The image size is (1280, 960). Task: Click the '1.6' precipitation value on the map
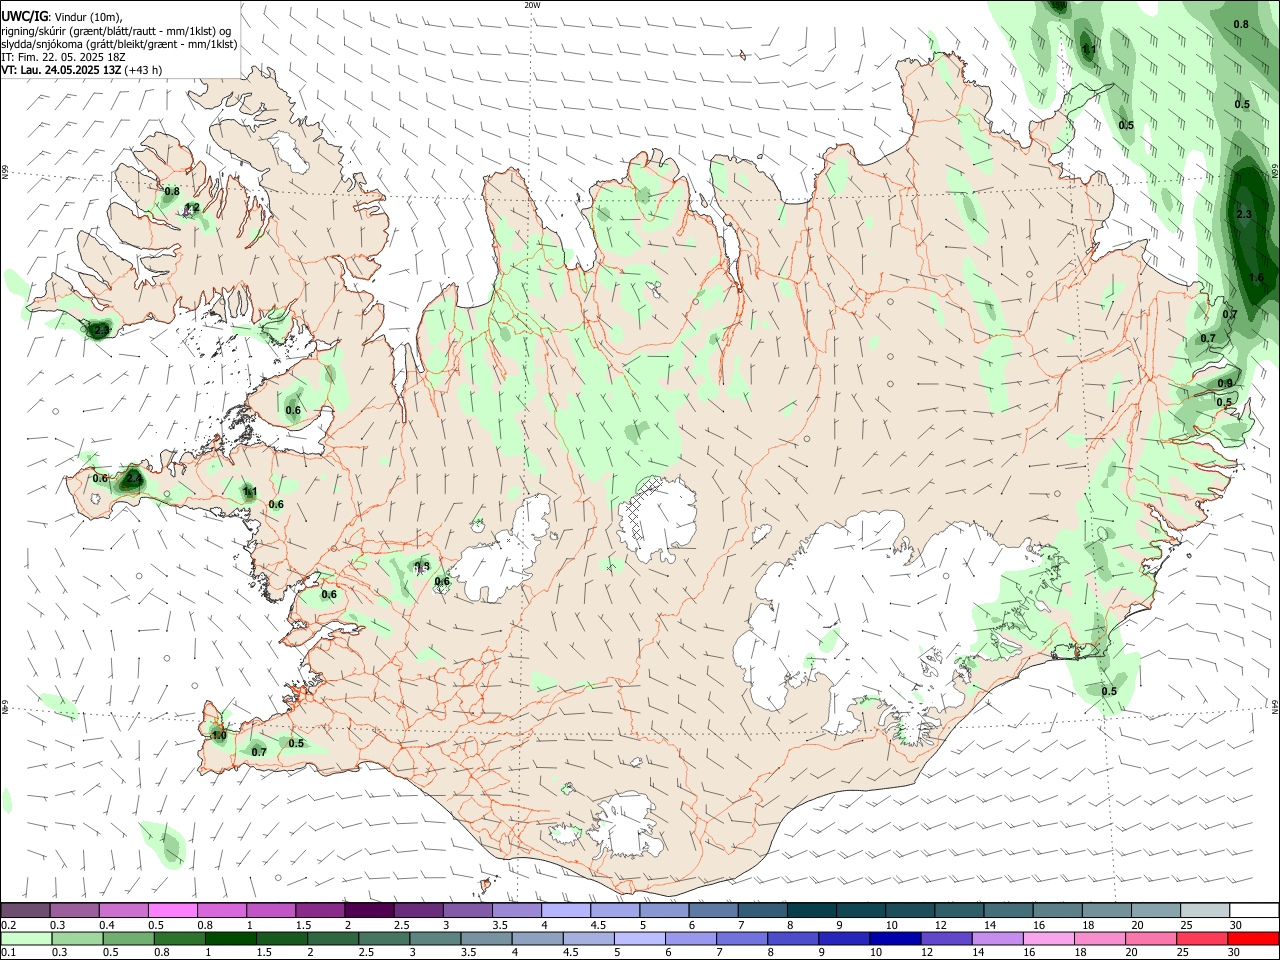(x=1257, y=278)
